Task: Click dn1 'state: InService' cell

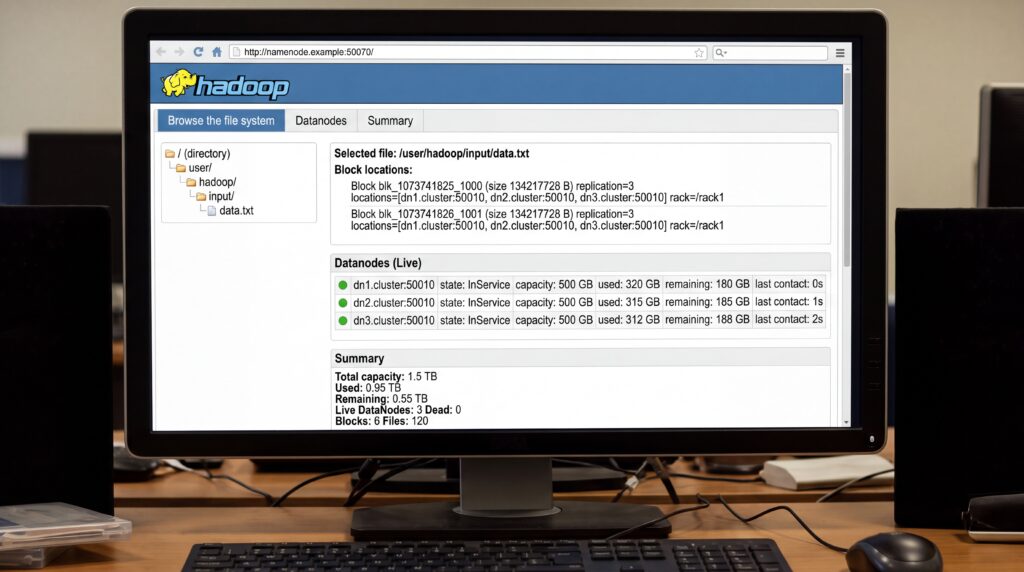Action: [x=475, y=285]
